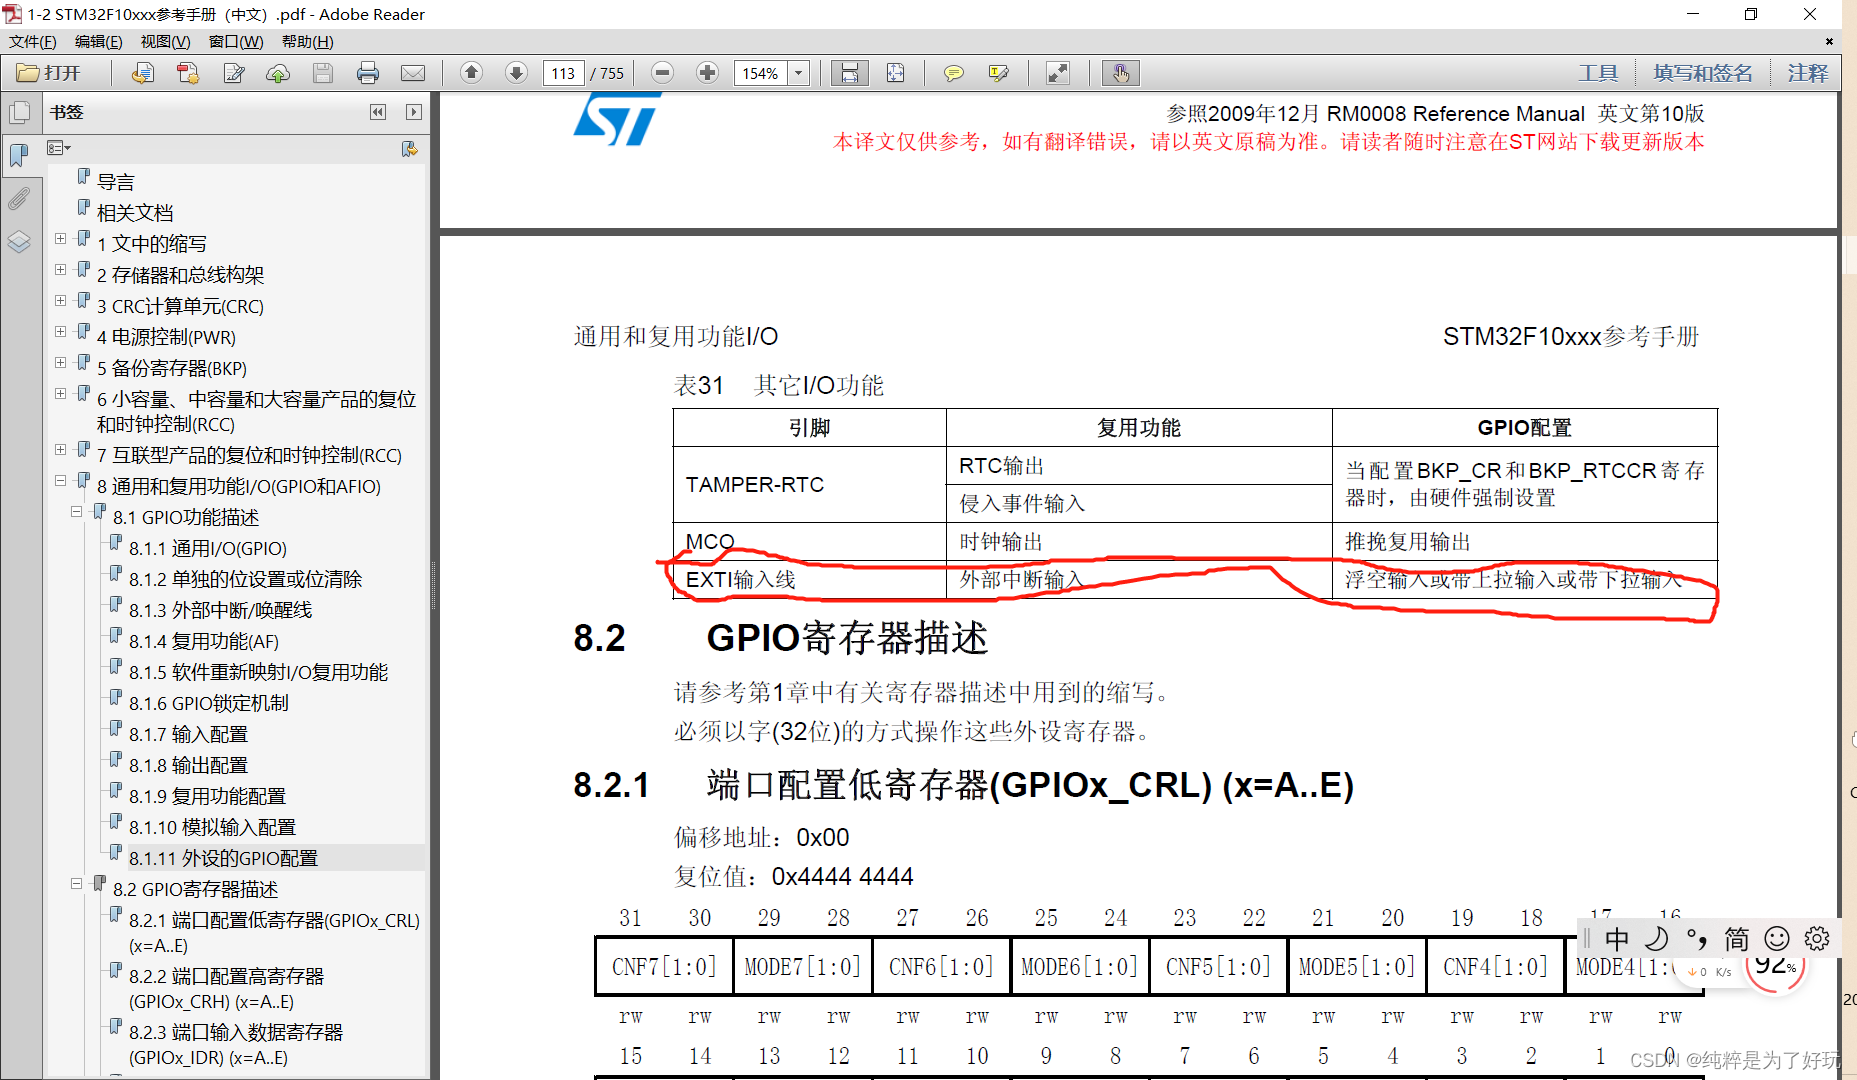Click the save file floppy icon
The width and height of the screenshot is (1857, 1080).
[x=322, y=73]
